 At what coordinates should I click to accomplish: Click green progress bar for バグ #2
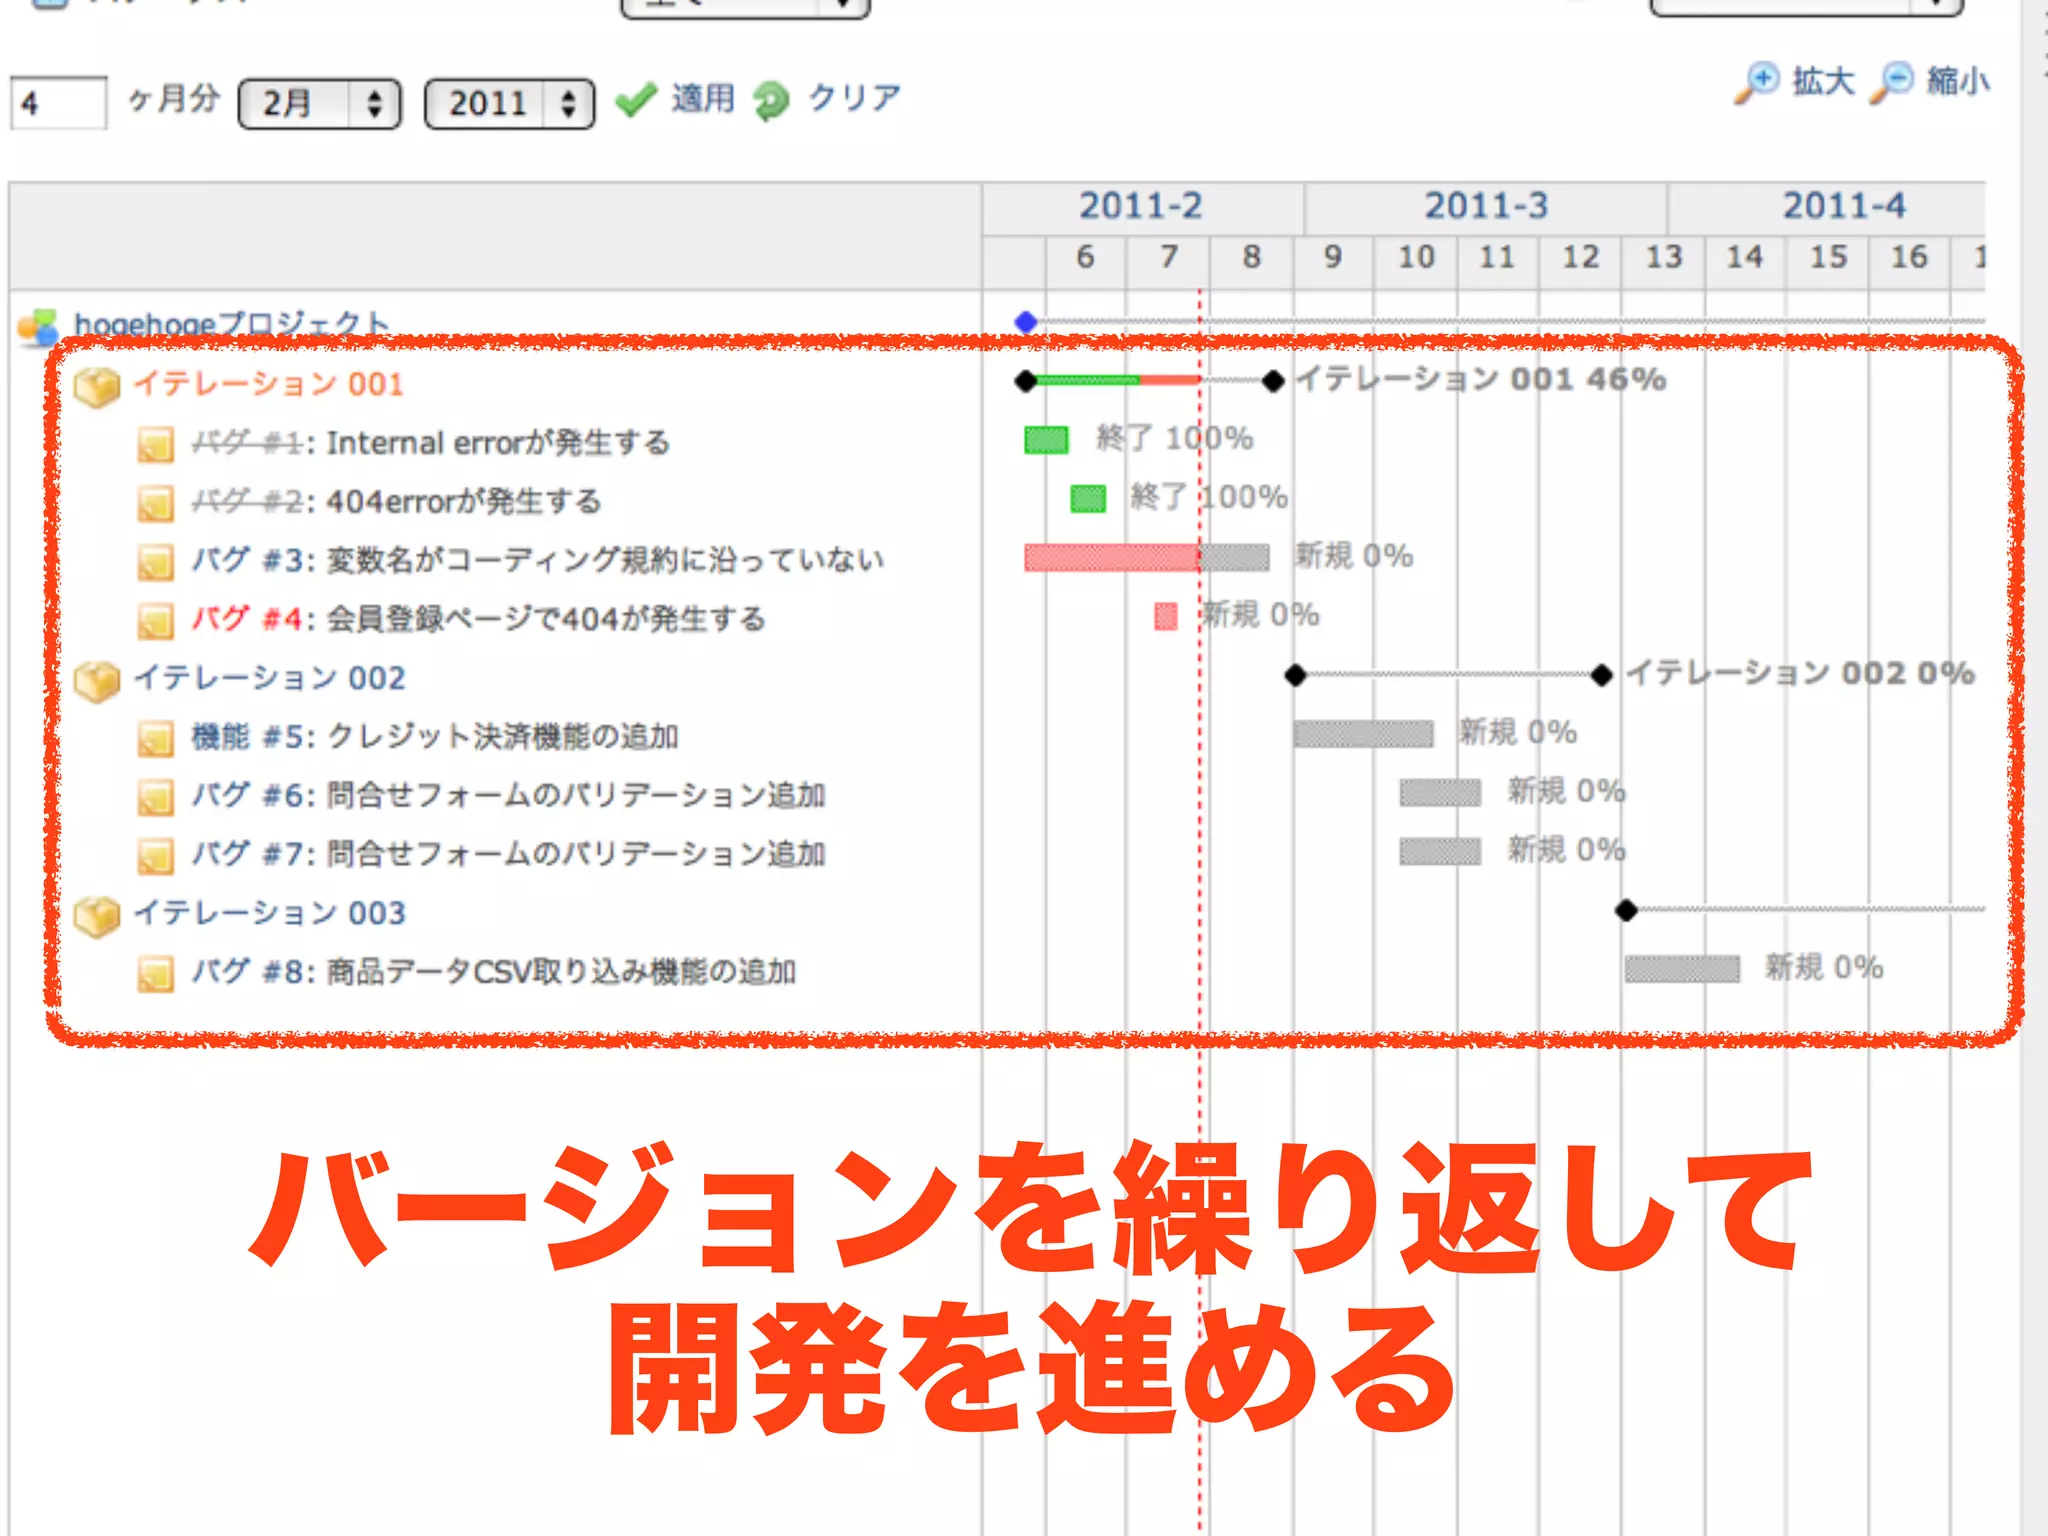click(x=1088, y=499)
